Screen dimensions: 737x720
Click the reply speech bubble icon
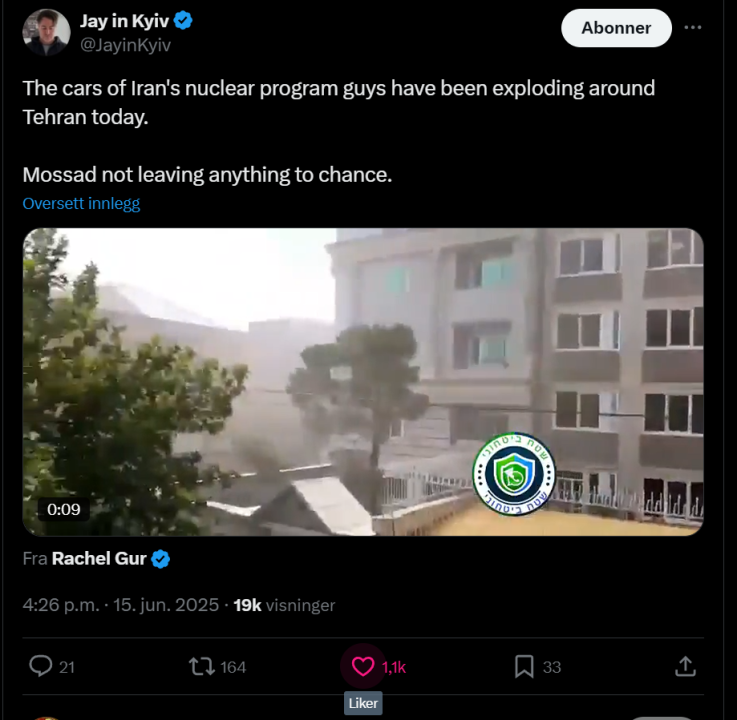(x=41, y=666)
